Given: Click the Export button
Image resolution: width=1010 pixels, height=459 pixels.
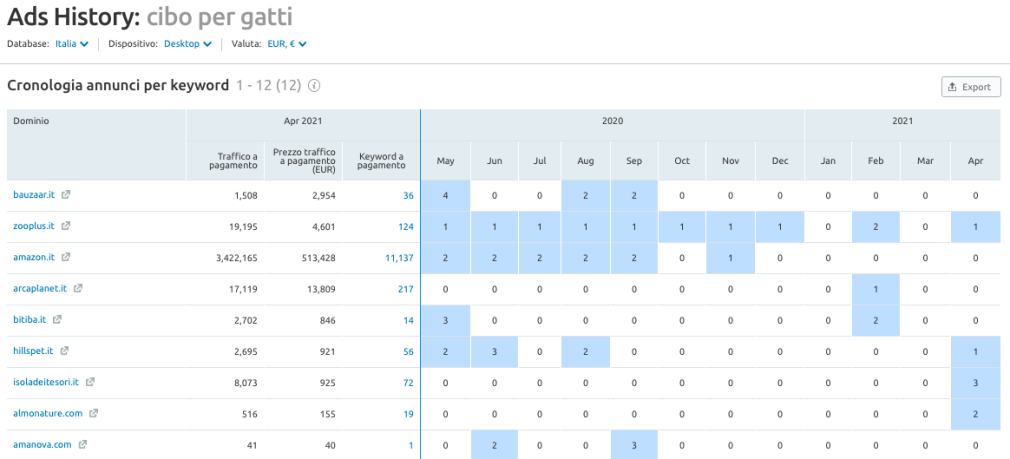Looking at the screenshot, I should (x=971, y=87).
